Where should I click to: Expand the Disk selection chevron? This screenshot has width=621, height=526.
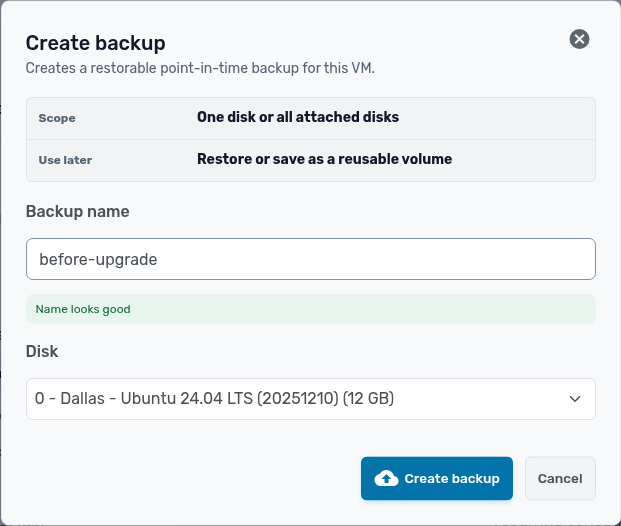[x=575, y=399]
